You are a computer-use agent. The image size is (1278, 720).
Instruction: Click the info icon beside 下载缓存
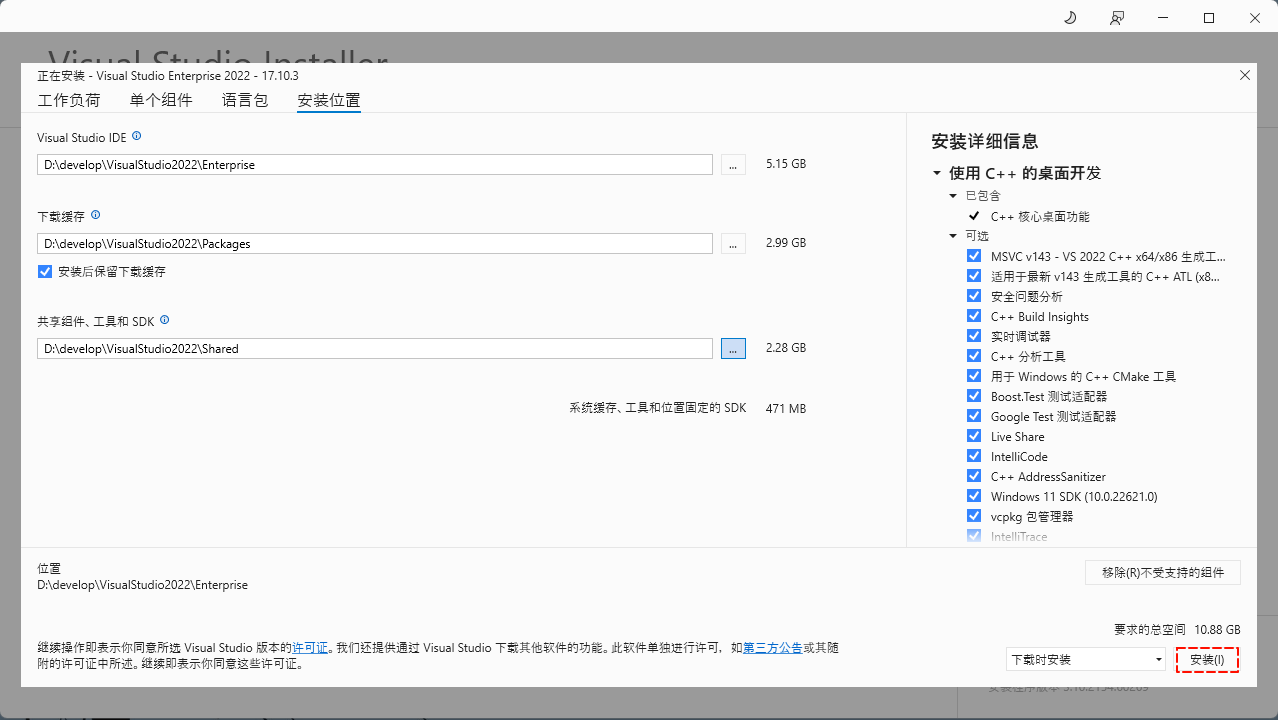96,215
